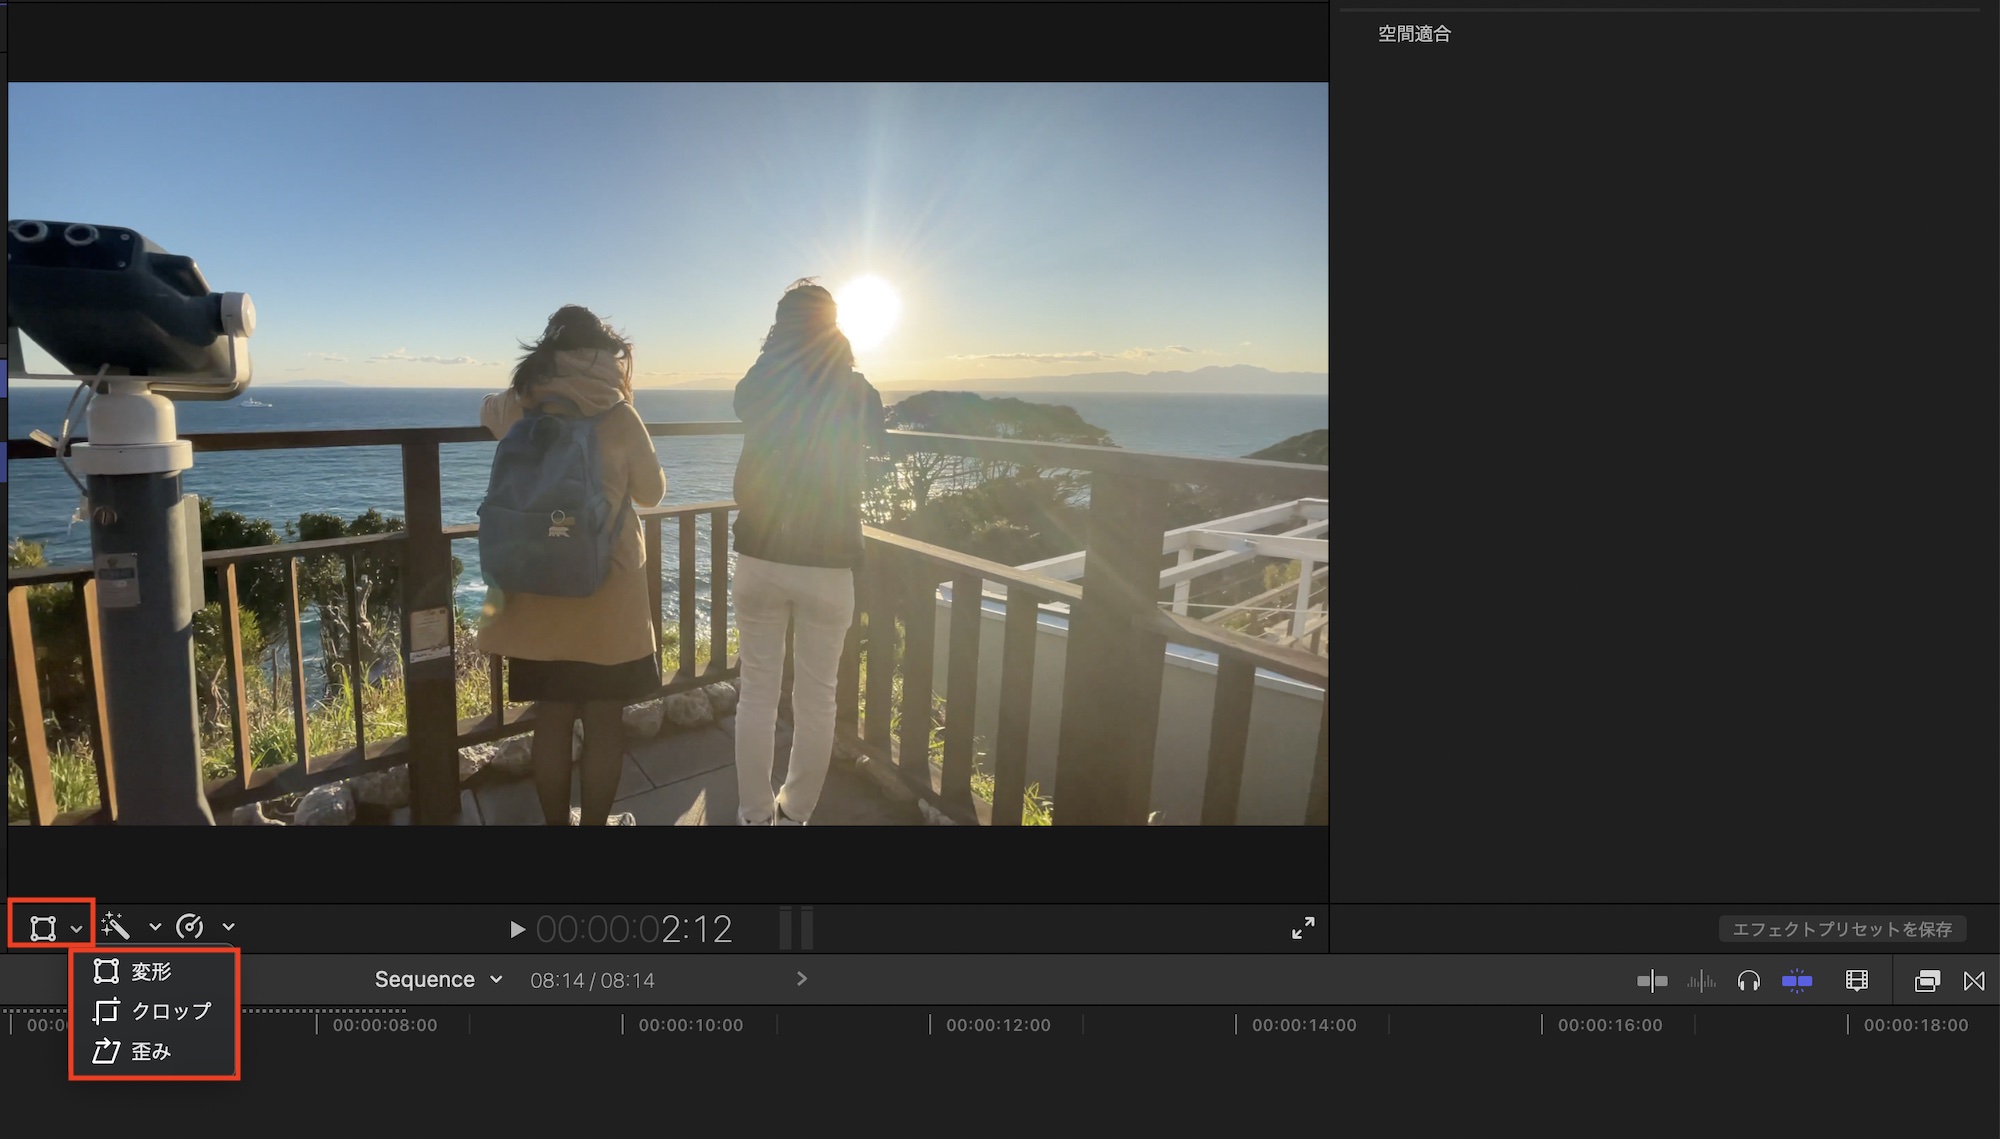Choose クロップ from the popup menu
Viewport: 2000px width, 1139px height.
tap(170, 1011)
